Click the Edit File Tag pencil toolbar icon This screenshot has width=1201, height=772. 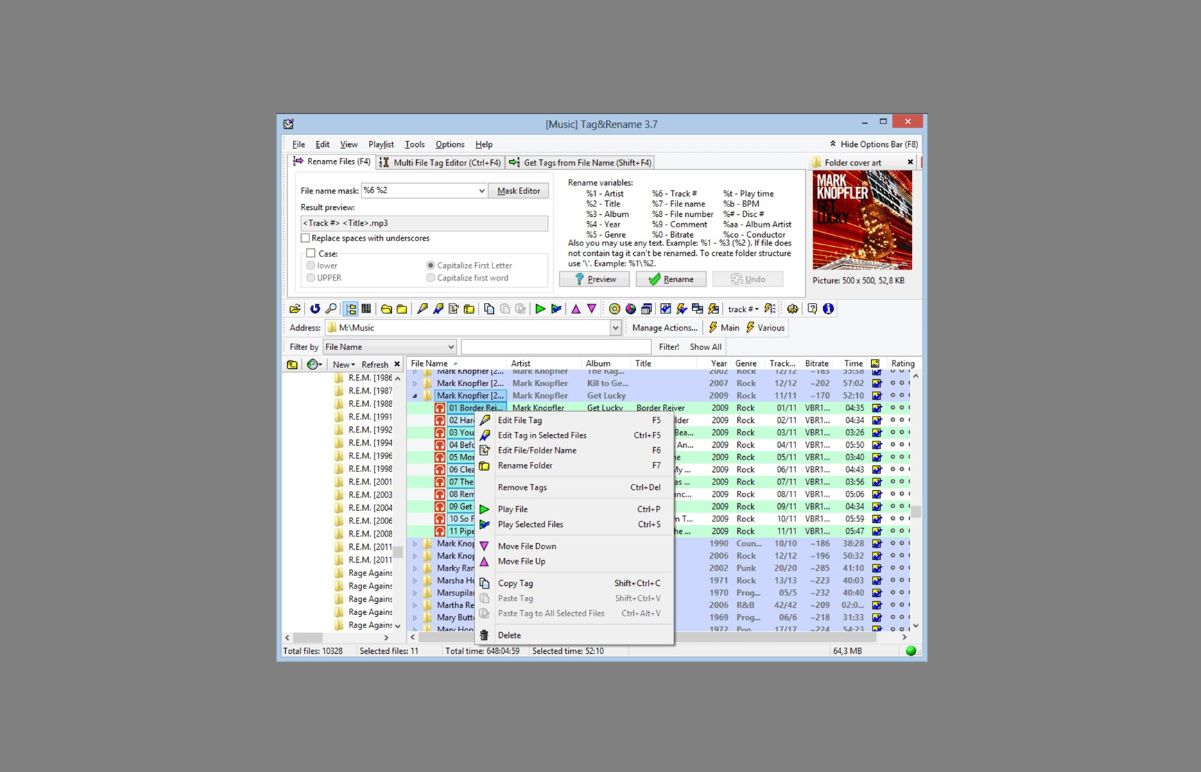pos(422,309)
